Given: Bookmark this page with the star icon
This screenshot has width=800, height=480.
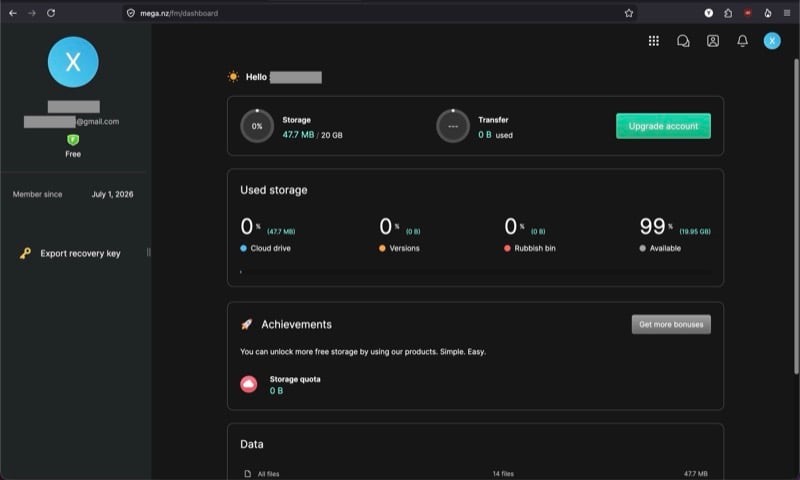Looking at the screenshot, I should pos(629,13).
